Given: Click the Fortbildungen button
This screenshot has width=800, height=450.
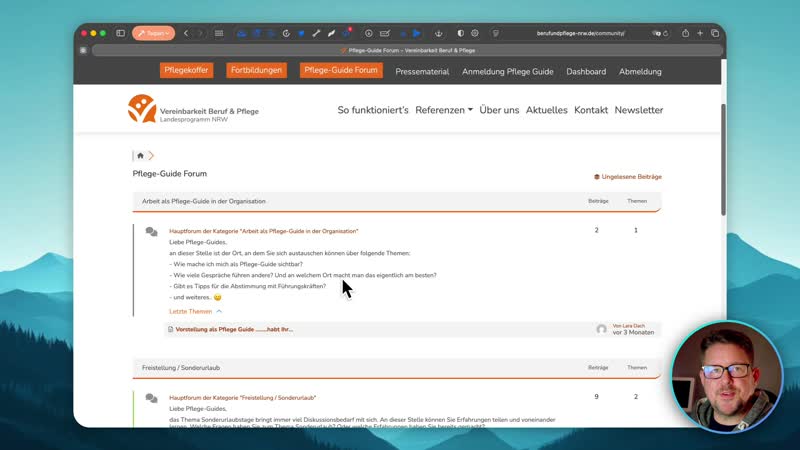Looking at the screenshot, I should coord(257,71).
